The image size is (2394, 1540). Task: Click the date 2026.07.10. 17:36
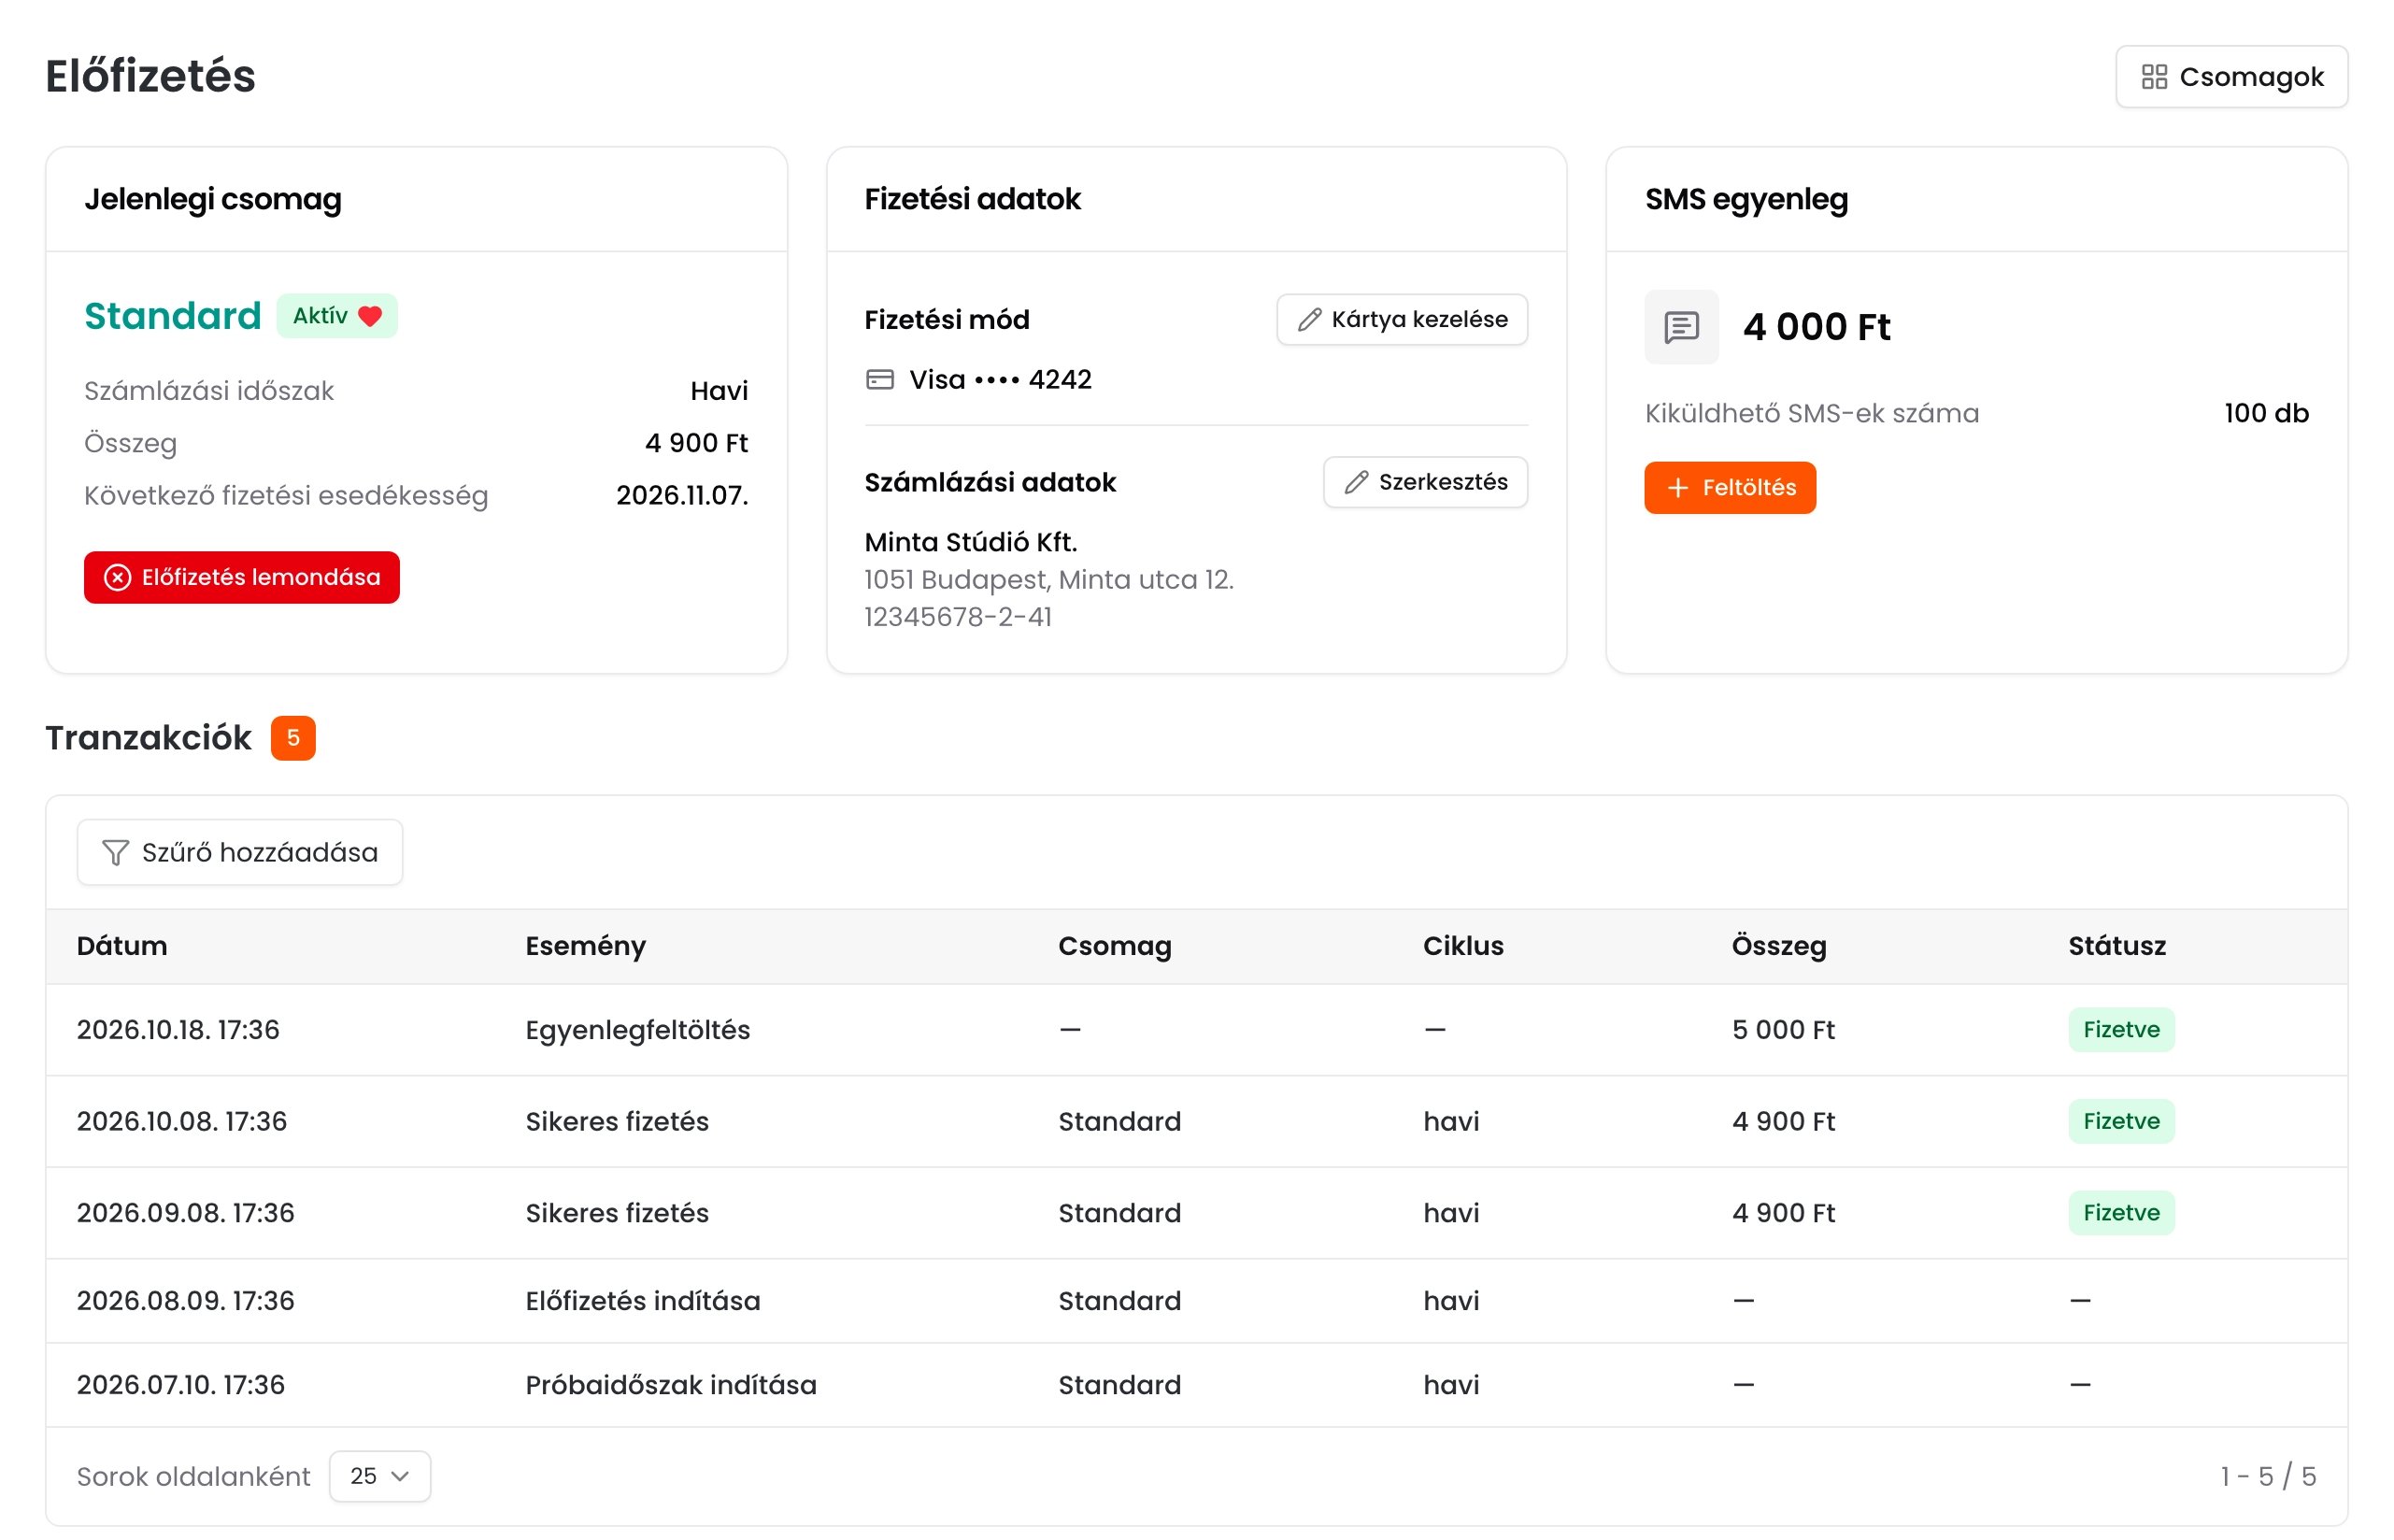click(181, 1385)
